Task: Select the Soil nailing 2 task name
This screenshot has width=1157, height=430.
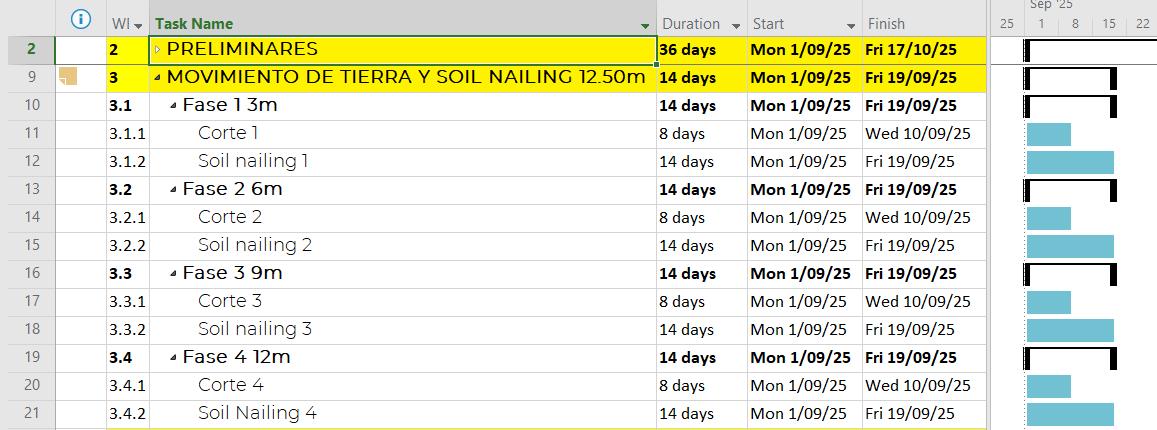Action: tap(255, 246)
